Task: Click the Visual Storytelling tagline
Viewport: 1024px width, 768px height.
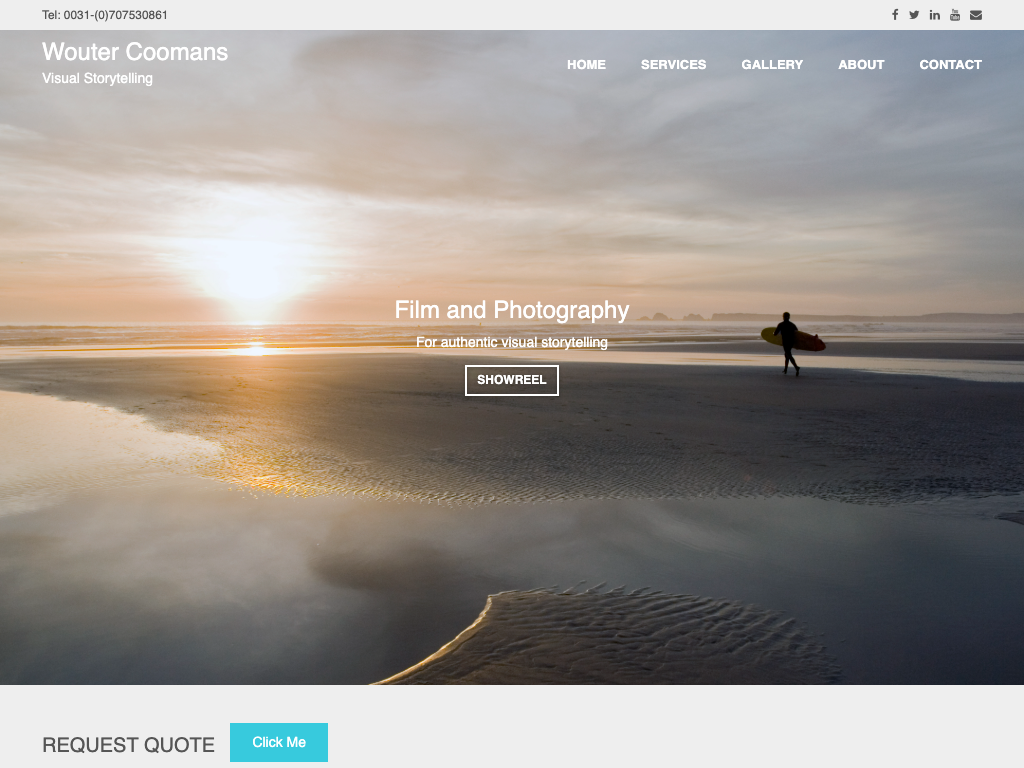Action: (97, 78)
